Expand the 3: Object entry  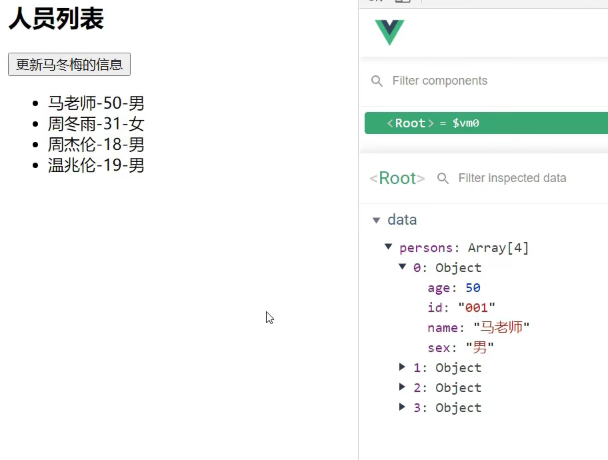pyautogui.click(x=402, y=408)
